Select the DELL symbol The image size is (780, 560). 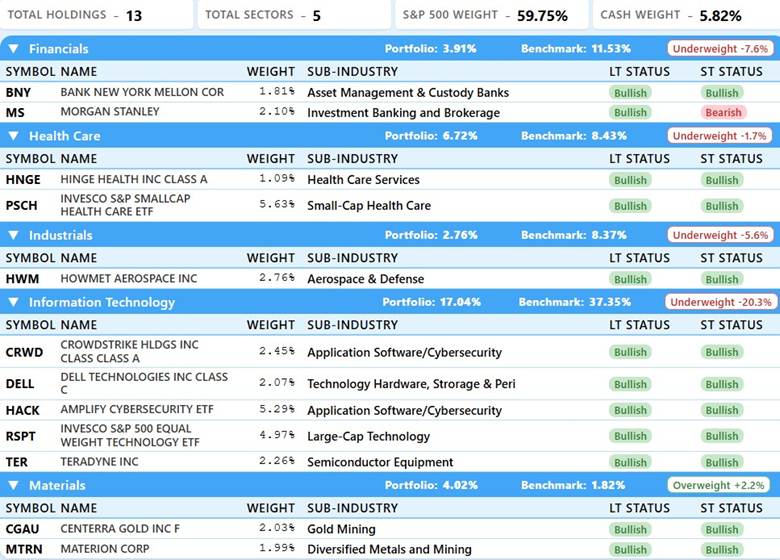pyautogui.click(x=20, y=384)
